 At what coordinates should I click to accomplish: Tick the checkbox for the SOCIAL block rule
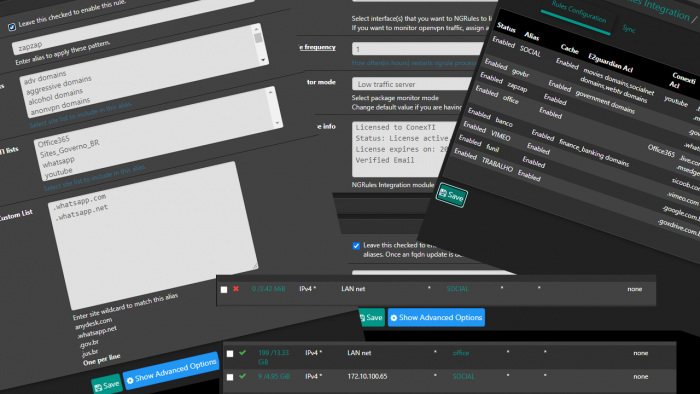(x=224, y=290)
